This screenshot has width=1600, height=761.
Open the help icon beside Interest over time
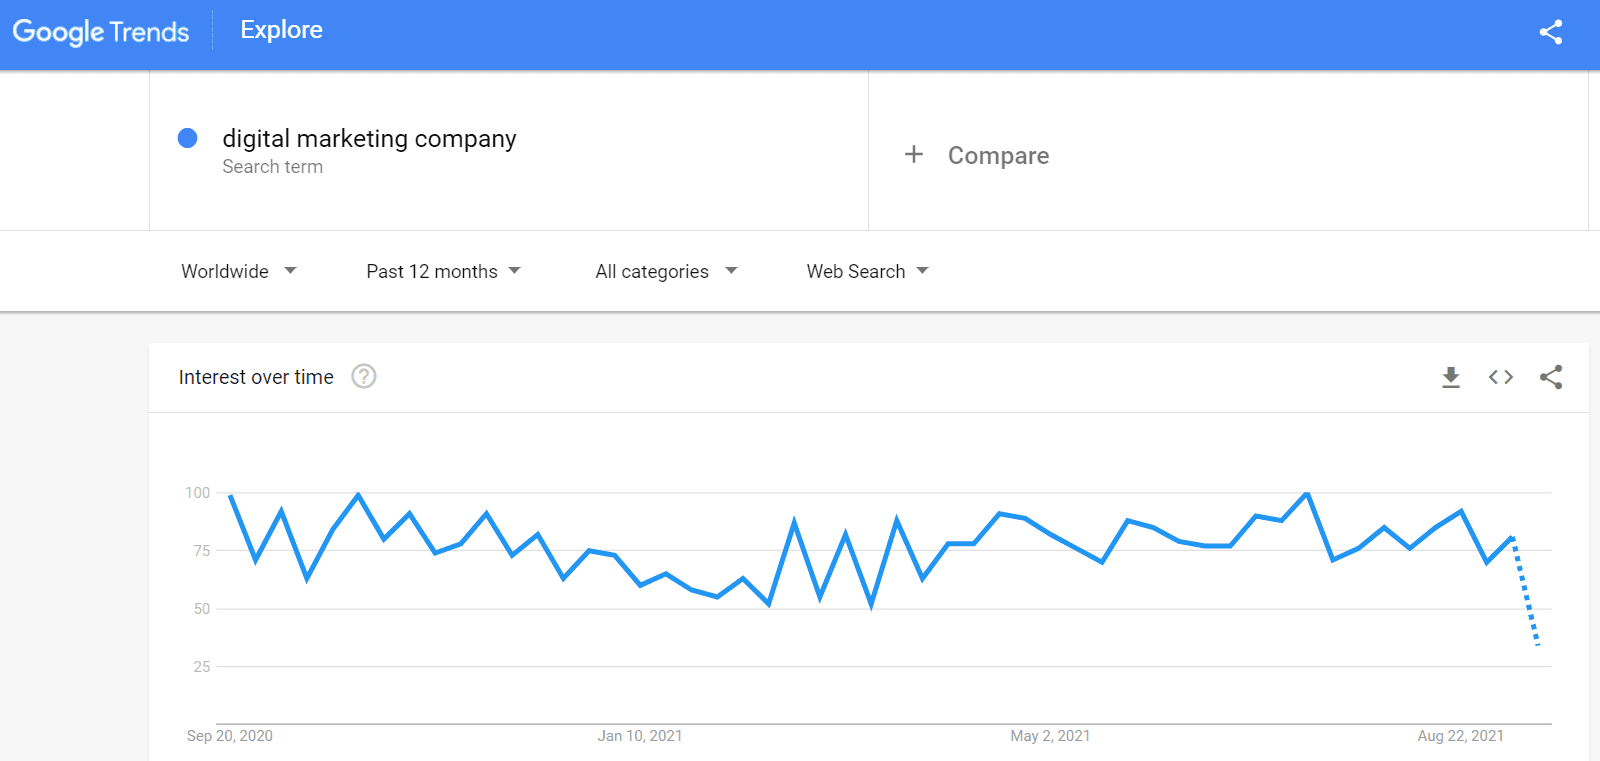click(364, 376)
